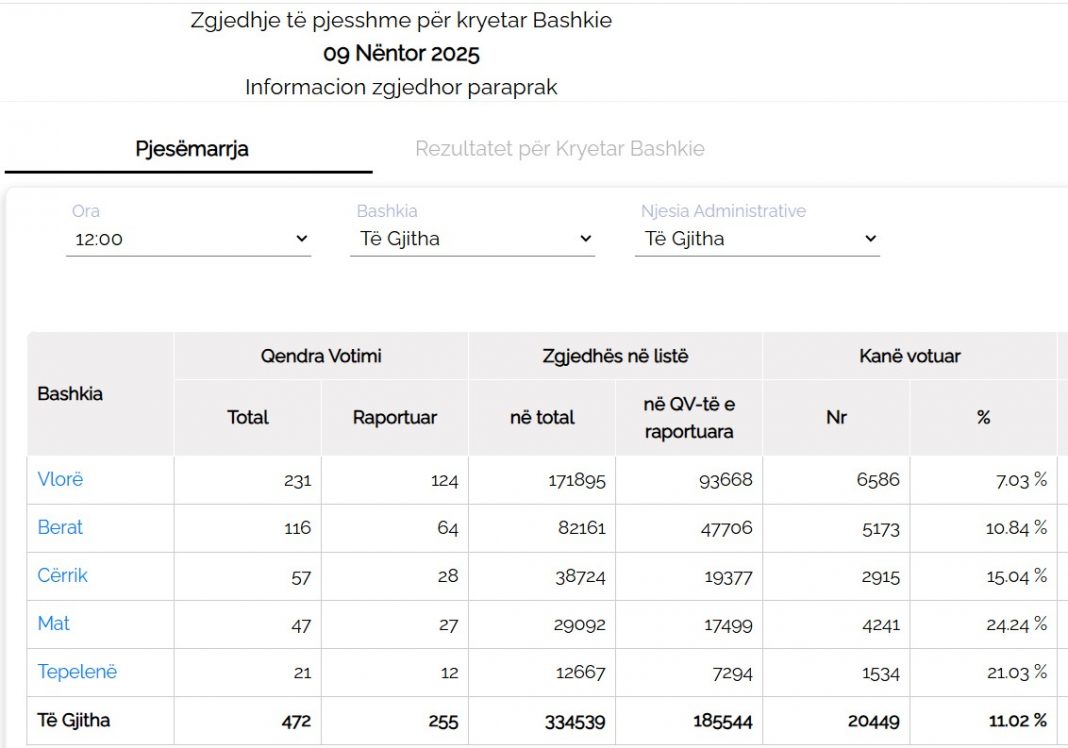
Task: Click the Qendra Votimi header cell
Action: (x=321, y=356)
